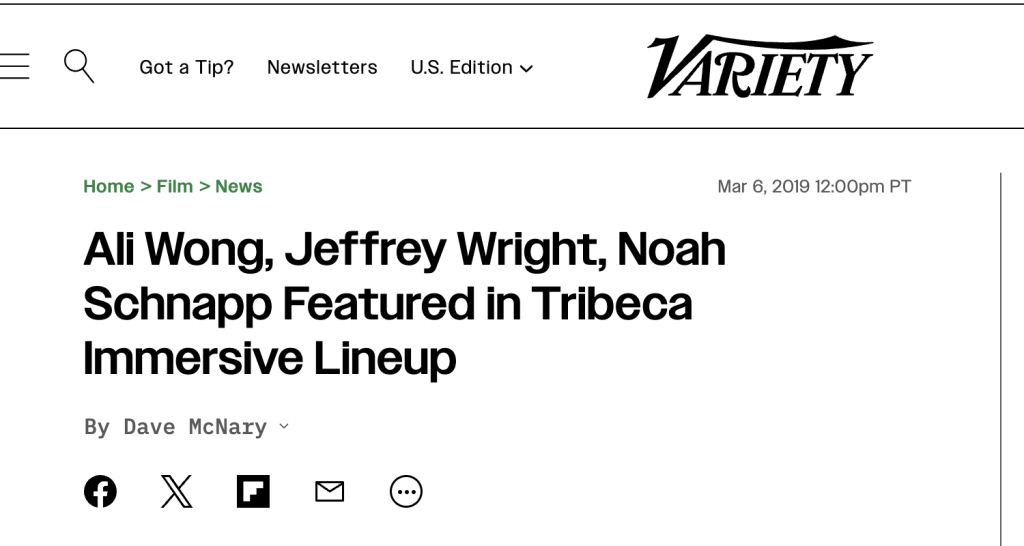Click the Tribeca Immersive Lineup headline
1024x546 pixels.
[404, 304]
